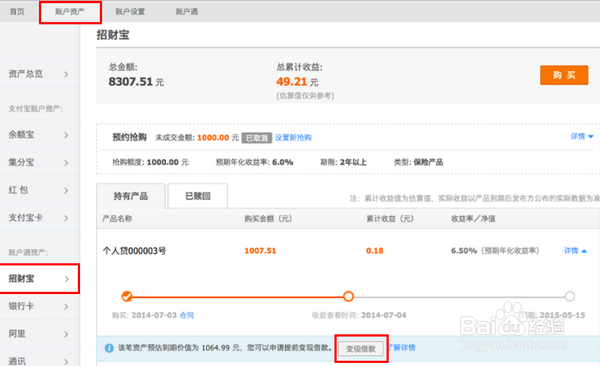Open 支付宝卡 sidebar item
The height and width of the screenshot is (366, 600).
tap(40, 217)
